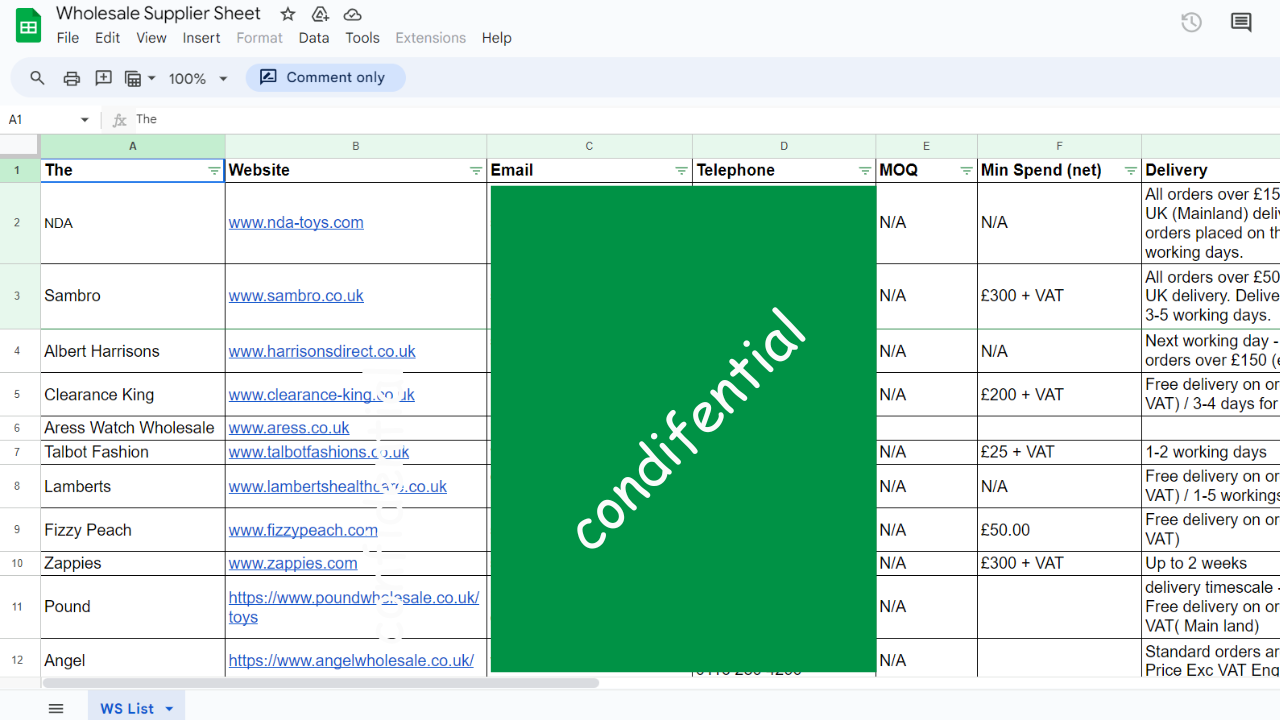Select column A header
This screenshot has height=720, width=1280.
133,146
